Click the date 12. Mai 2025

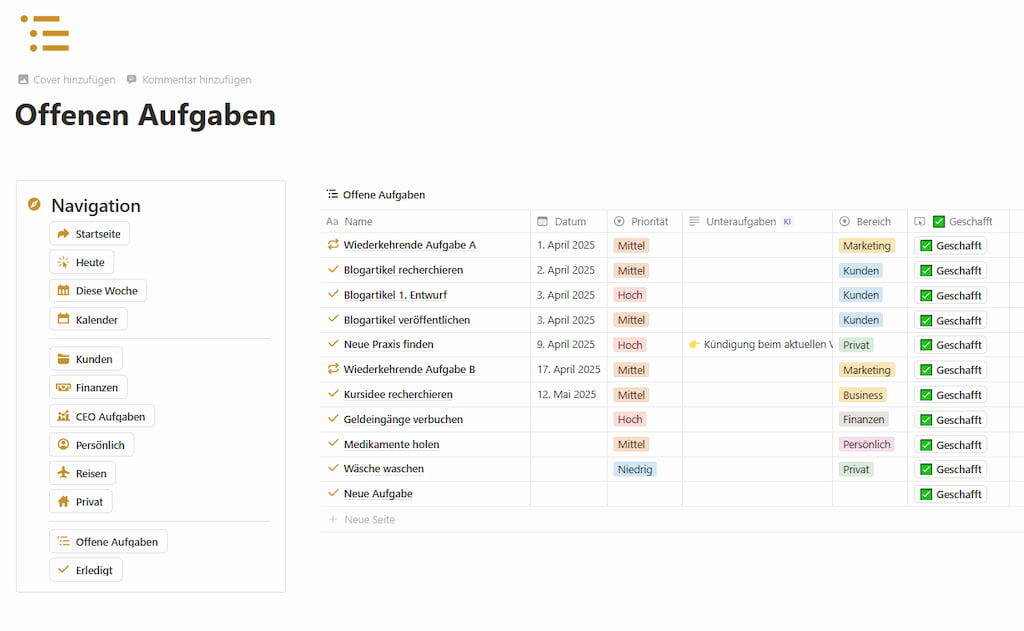[x=566, y=395]
